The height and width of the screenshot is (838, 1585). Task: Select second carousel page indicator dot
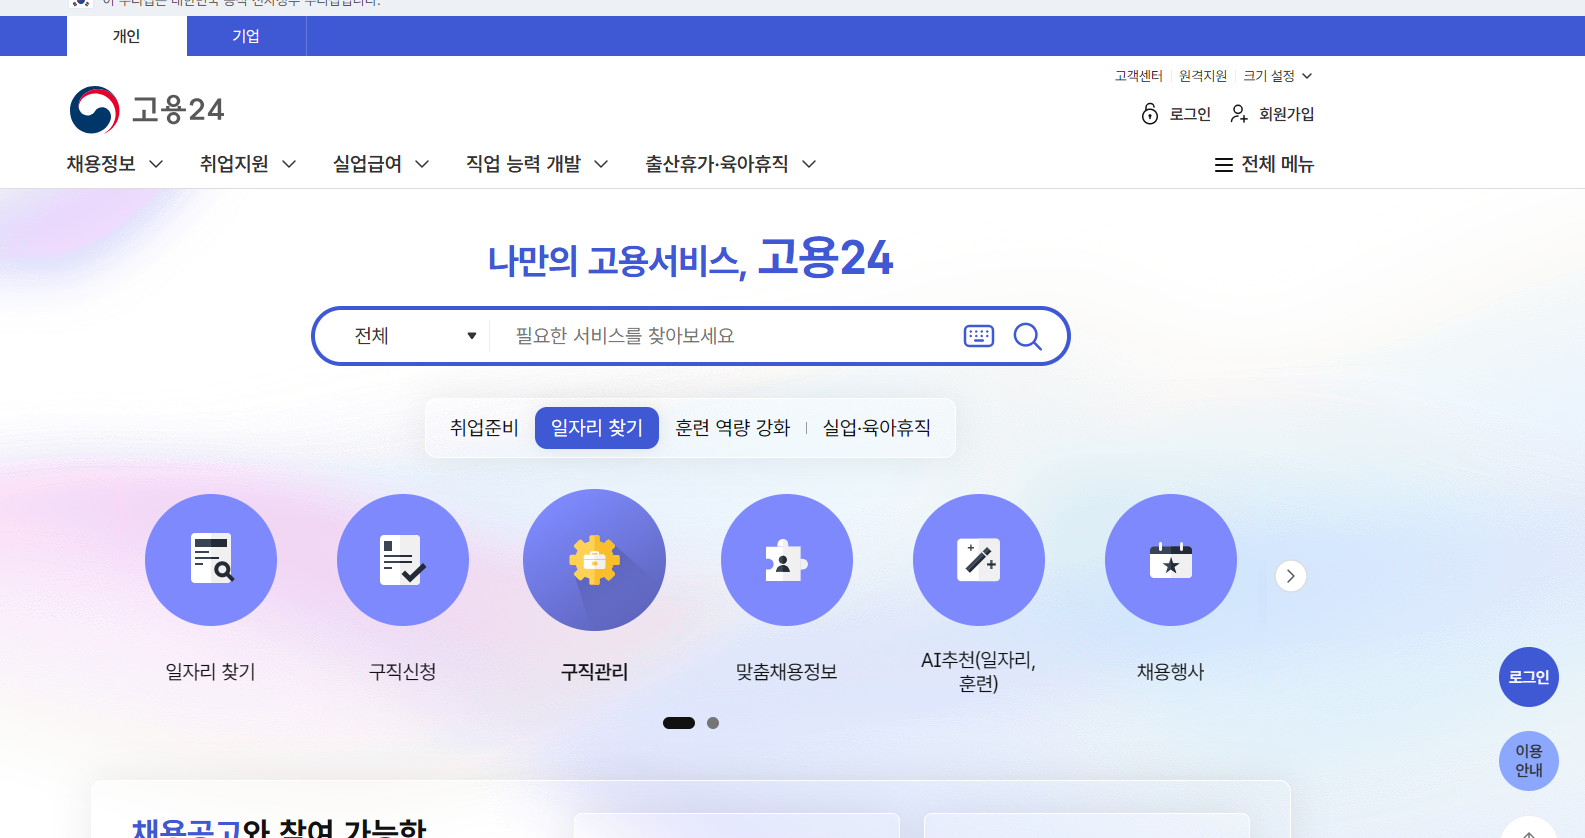(713, 723)
